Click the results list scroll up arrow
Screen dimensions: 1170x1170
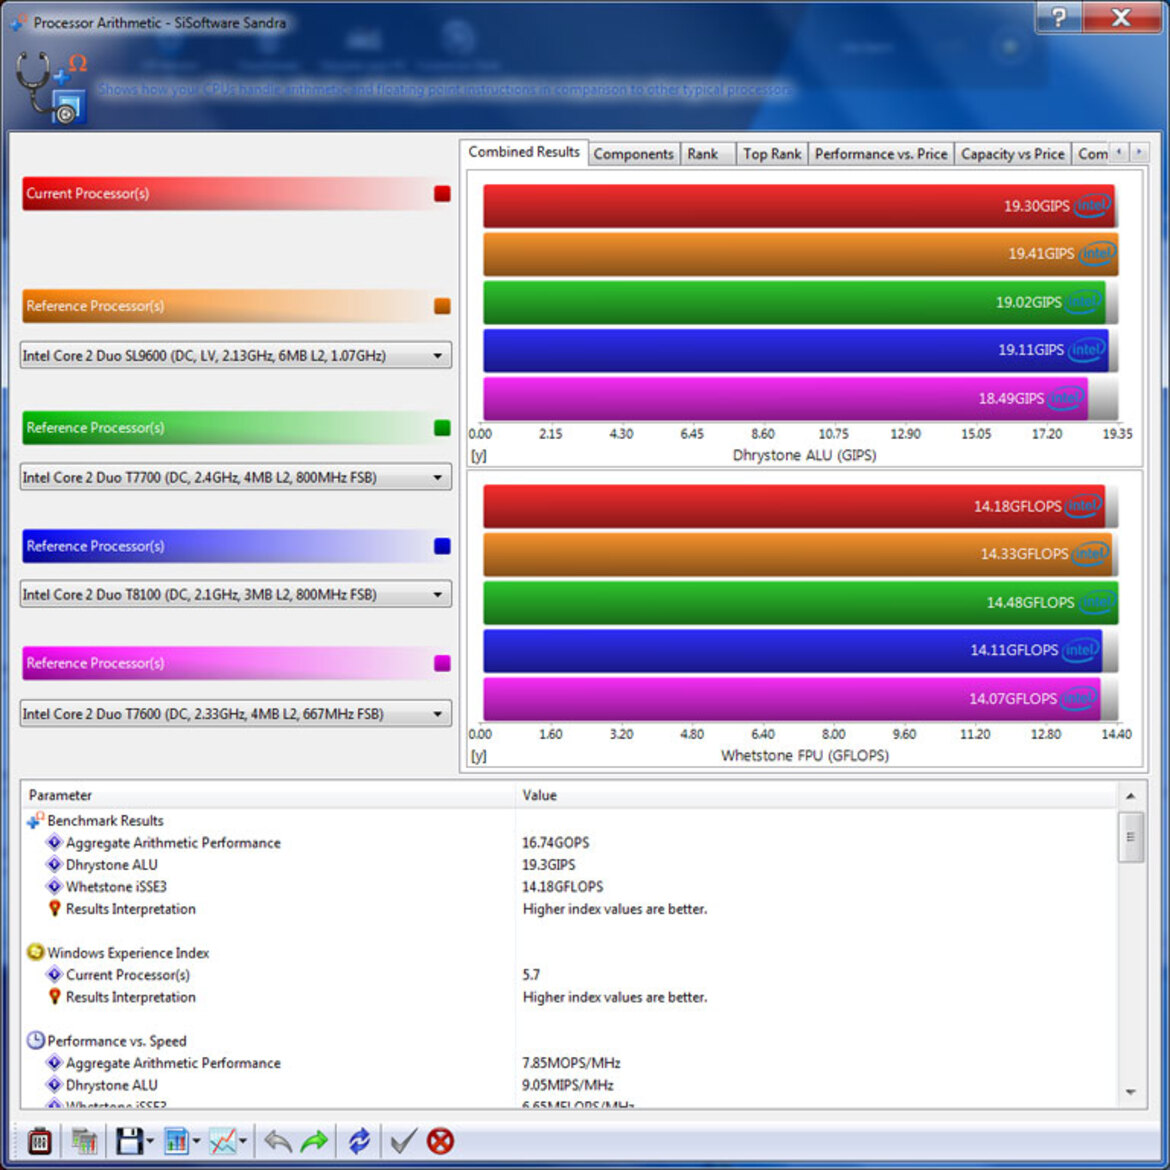pos(1130,796)
